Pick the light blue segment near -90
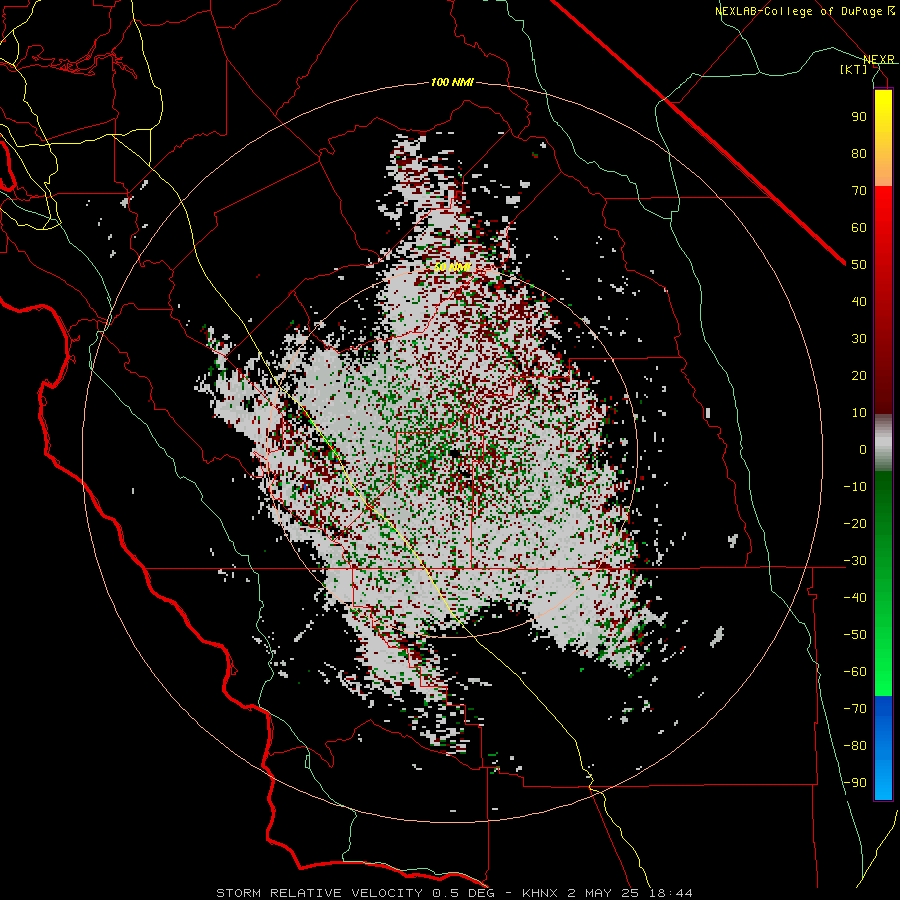The width and height of the screenshot is (900, 900). (x=883, y=781)
